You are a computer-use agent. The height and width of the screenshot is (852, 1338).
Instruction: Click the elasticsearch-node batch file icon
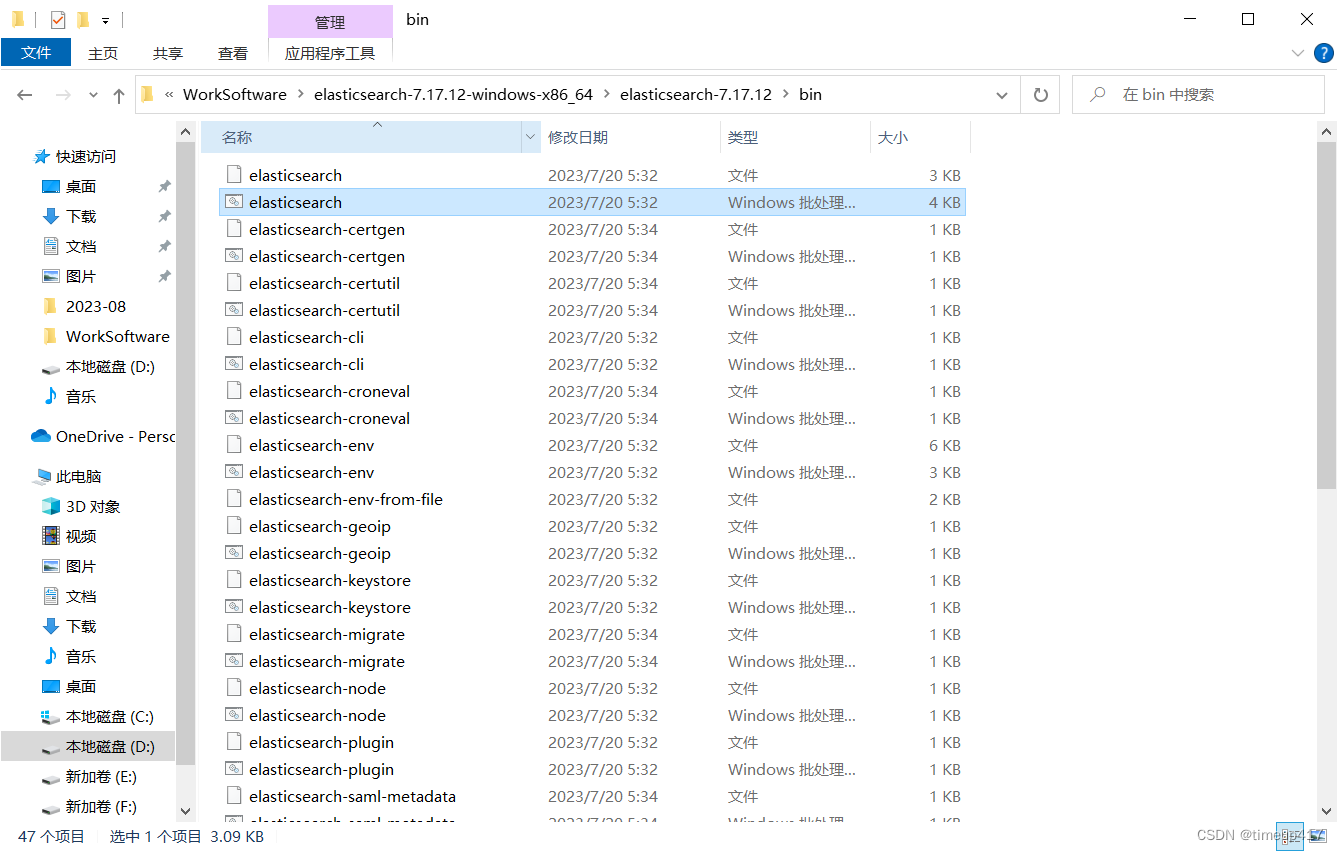234,715
